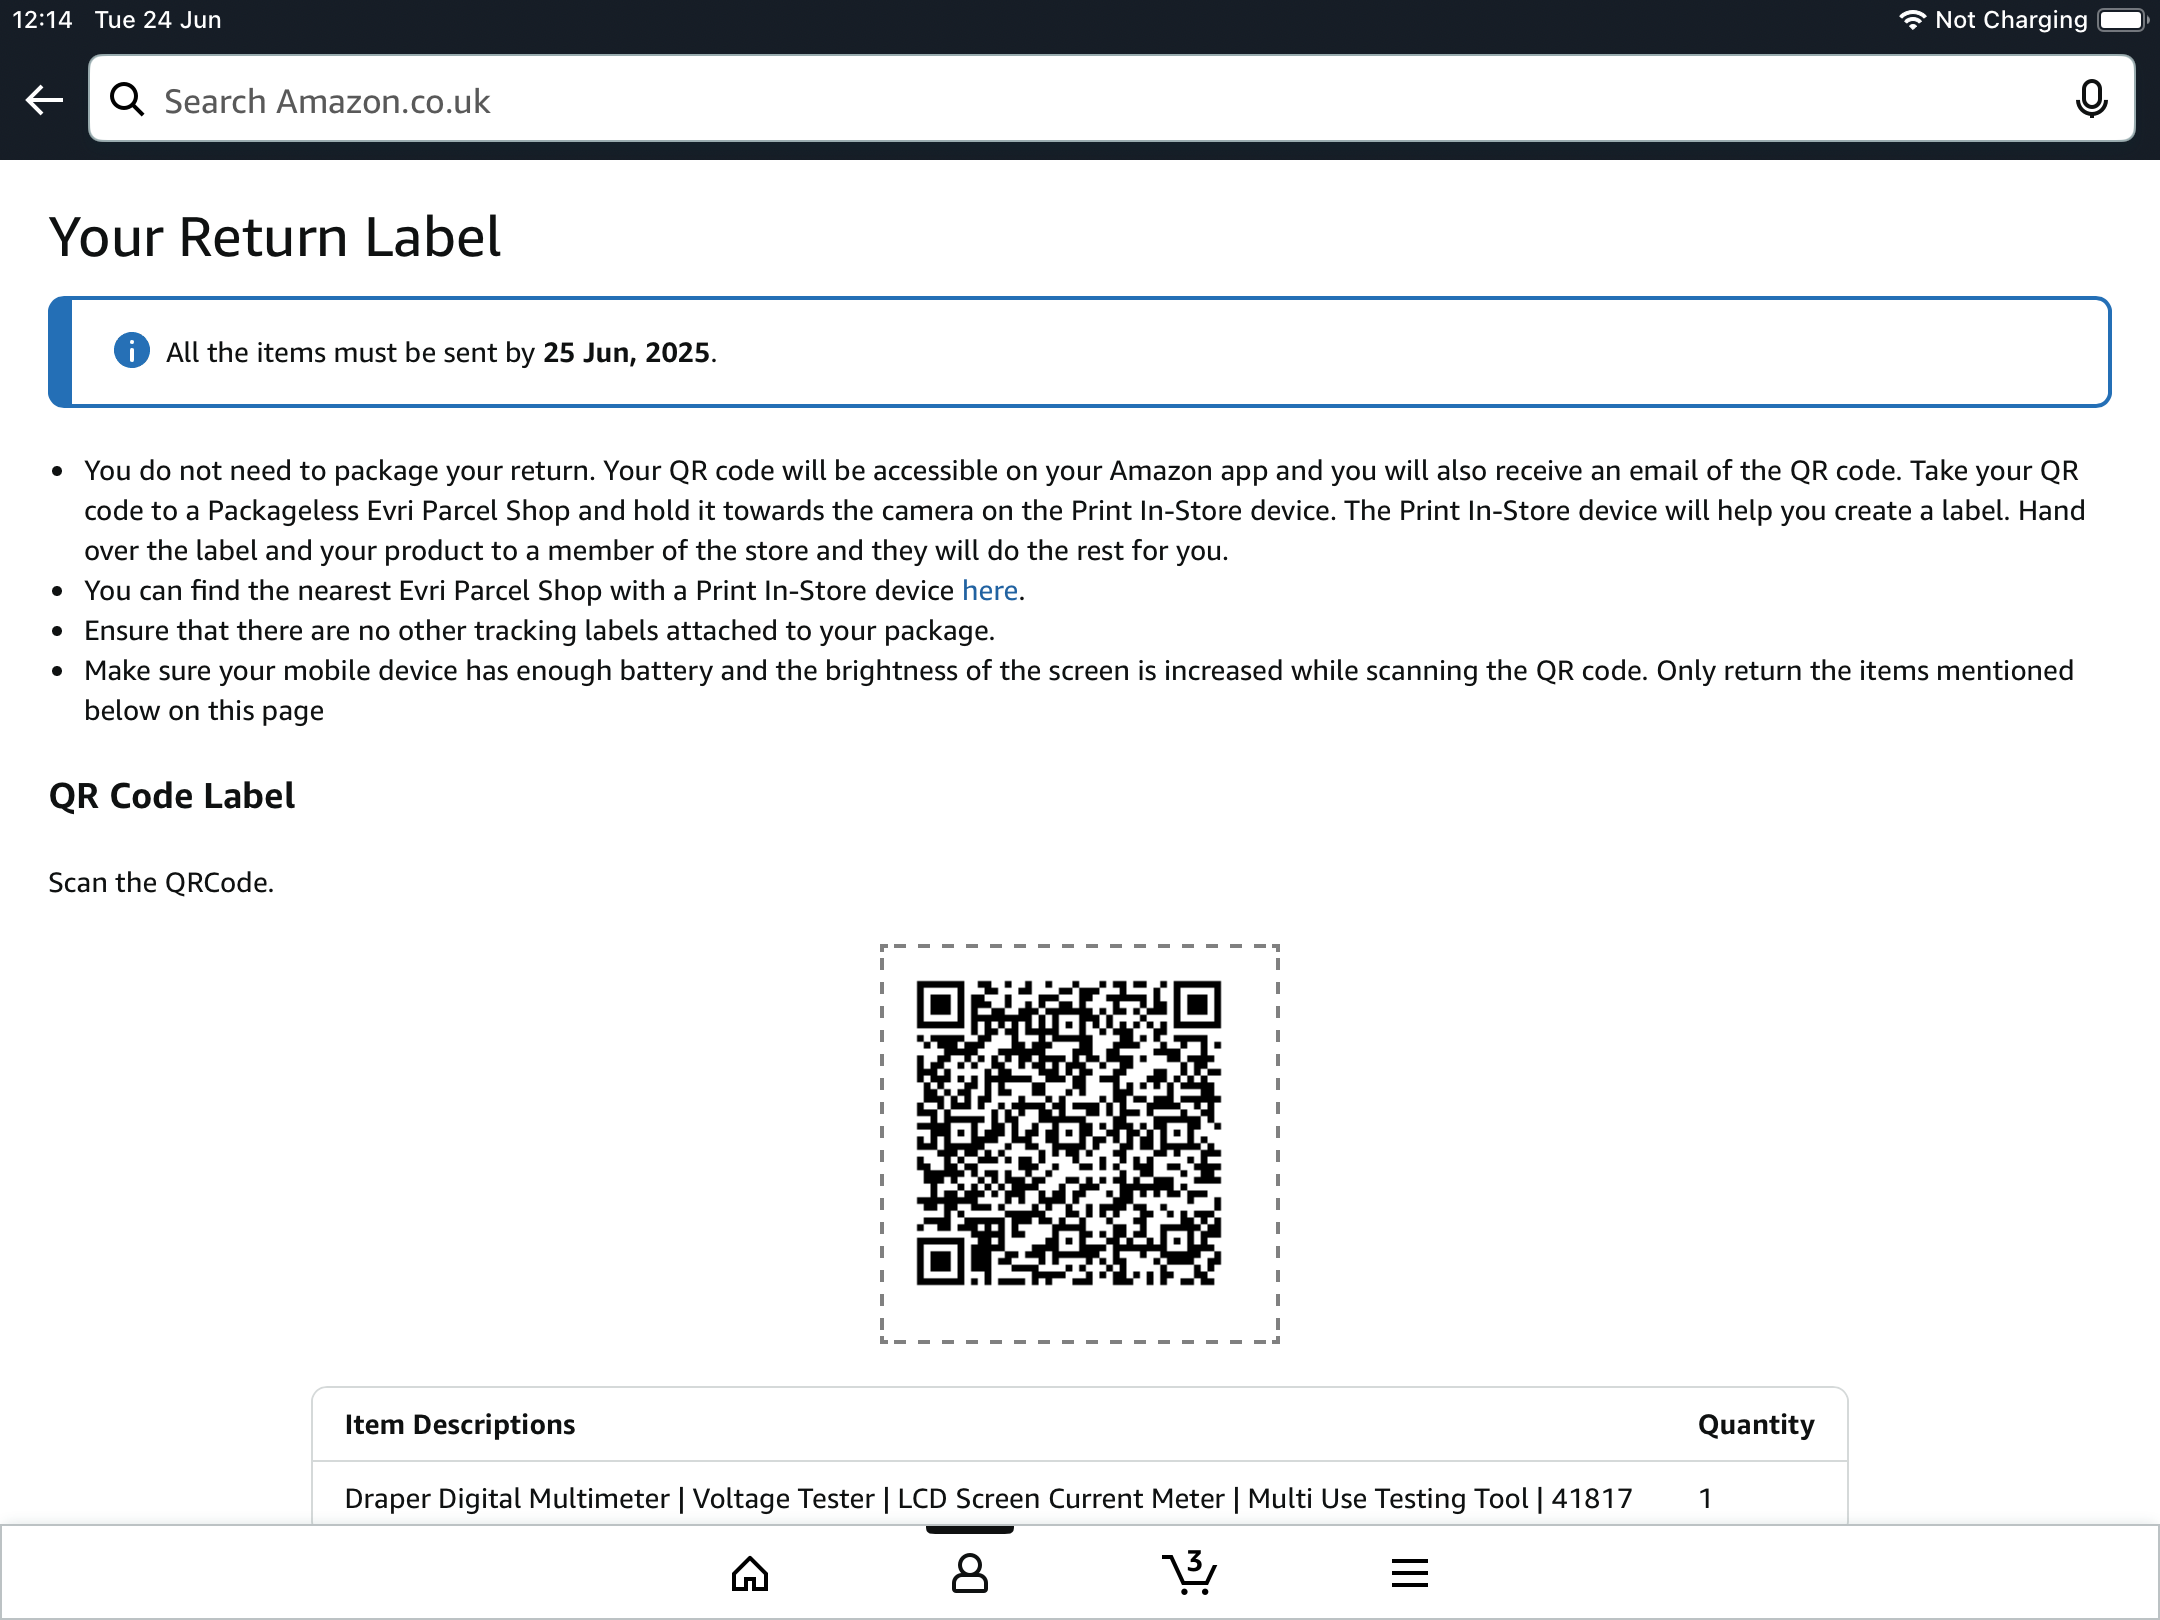
Task: Tap the search magnifier icon
Action: coord(127,99)
